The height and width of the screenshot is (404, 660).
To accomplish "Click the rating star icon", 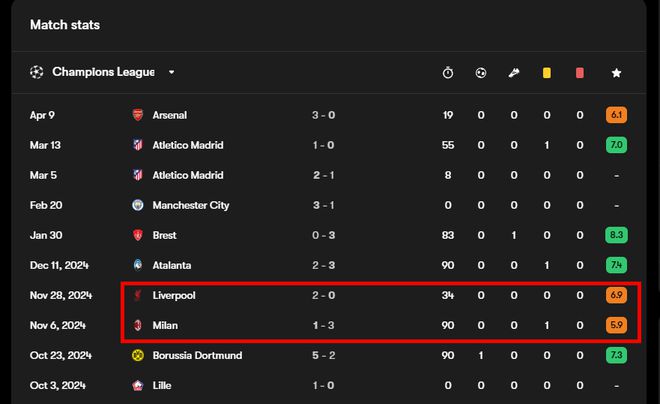I will [616, 73].
